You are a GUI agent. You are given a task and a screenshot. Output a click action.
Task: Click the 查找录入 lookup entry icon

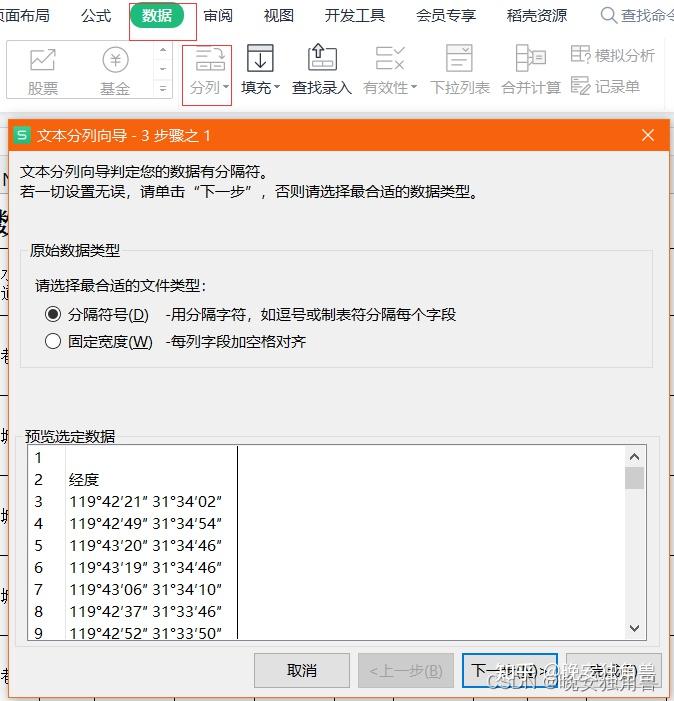[x=322, y=69]
